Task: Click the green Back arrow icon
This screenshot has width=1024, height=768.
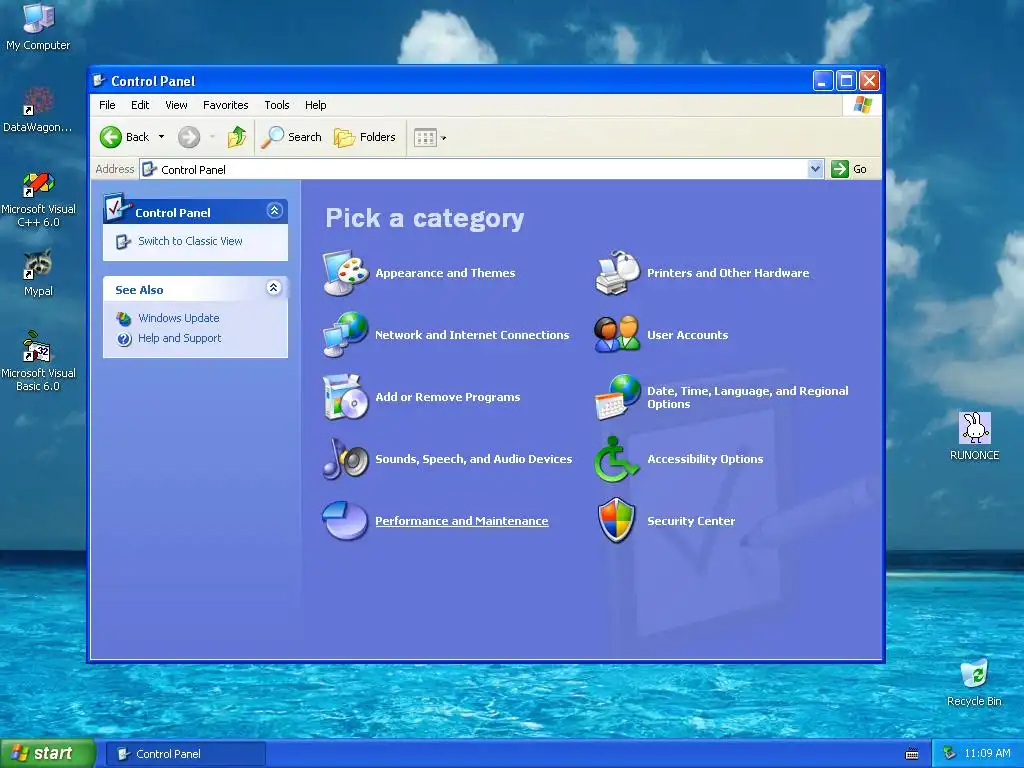Action: [x=110, y=137]
